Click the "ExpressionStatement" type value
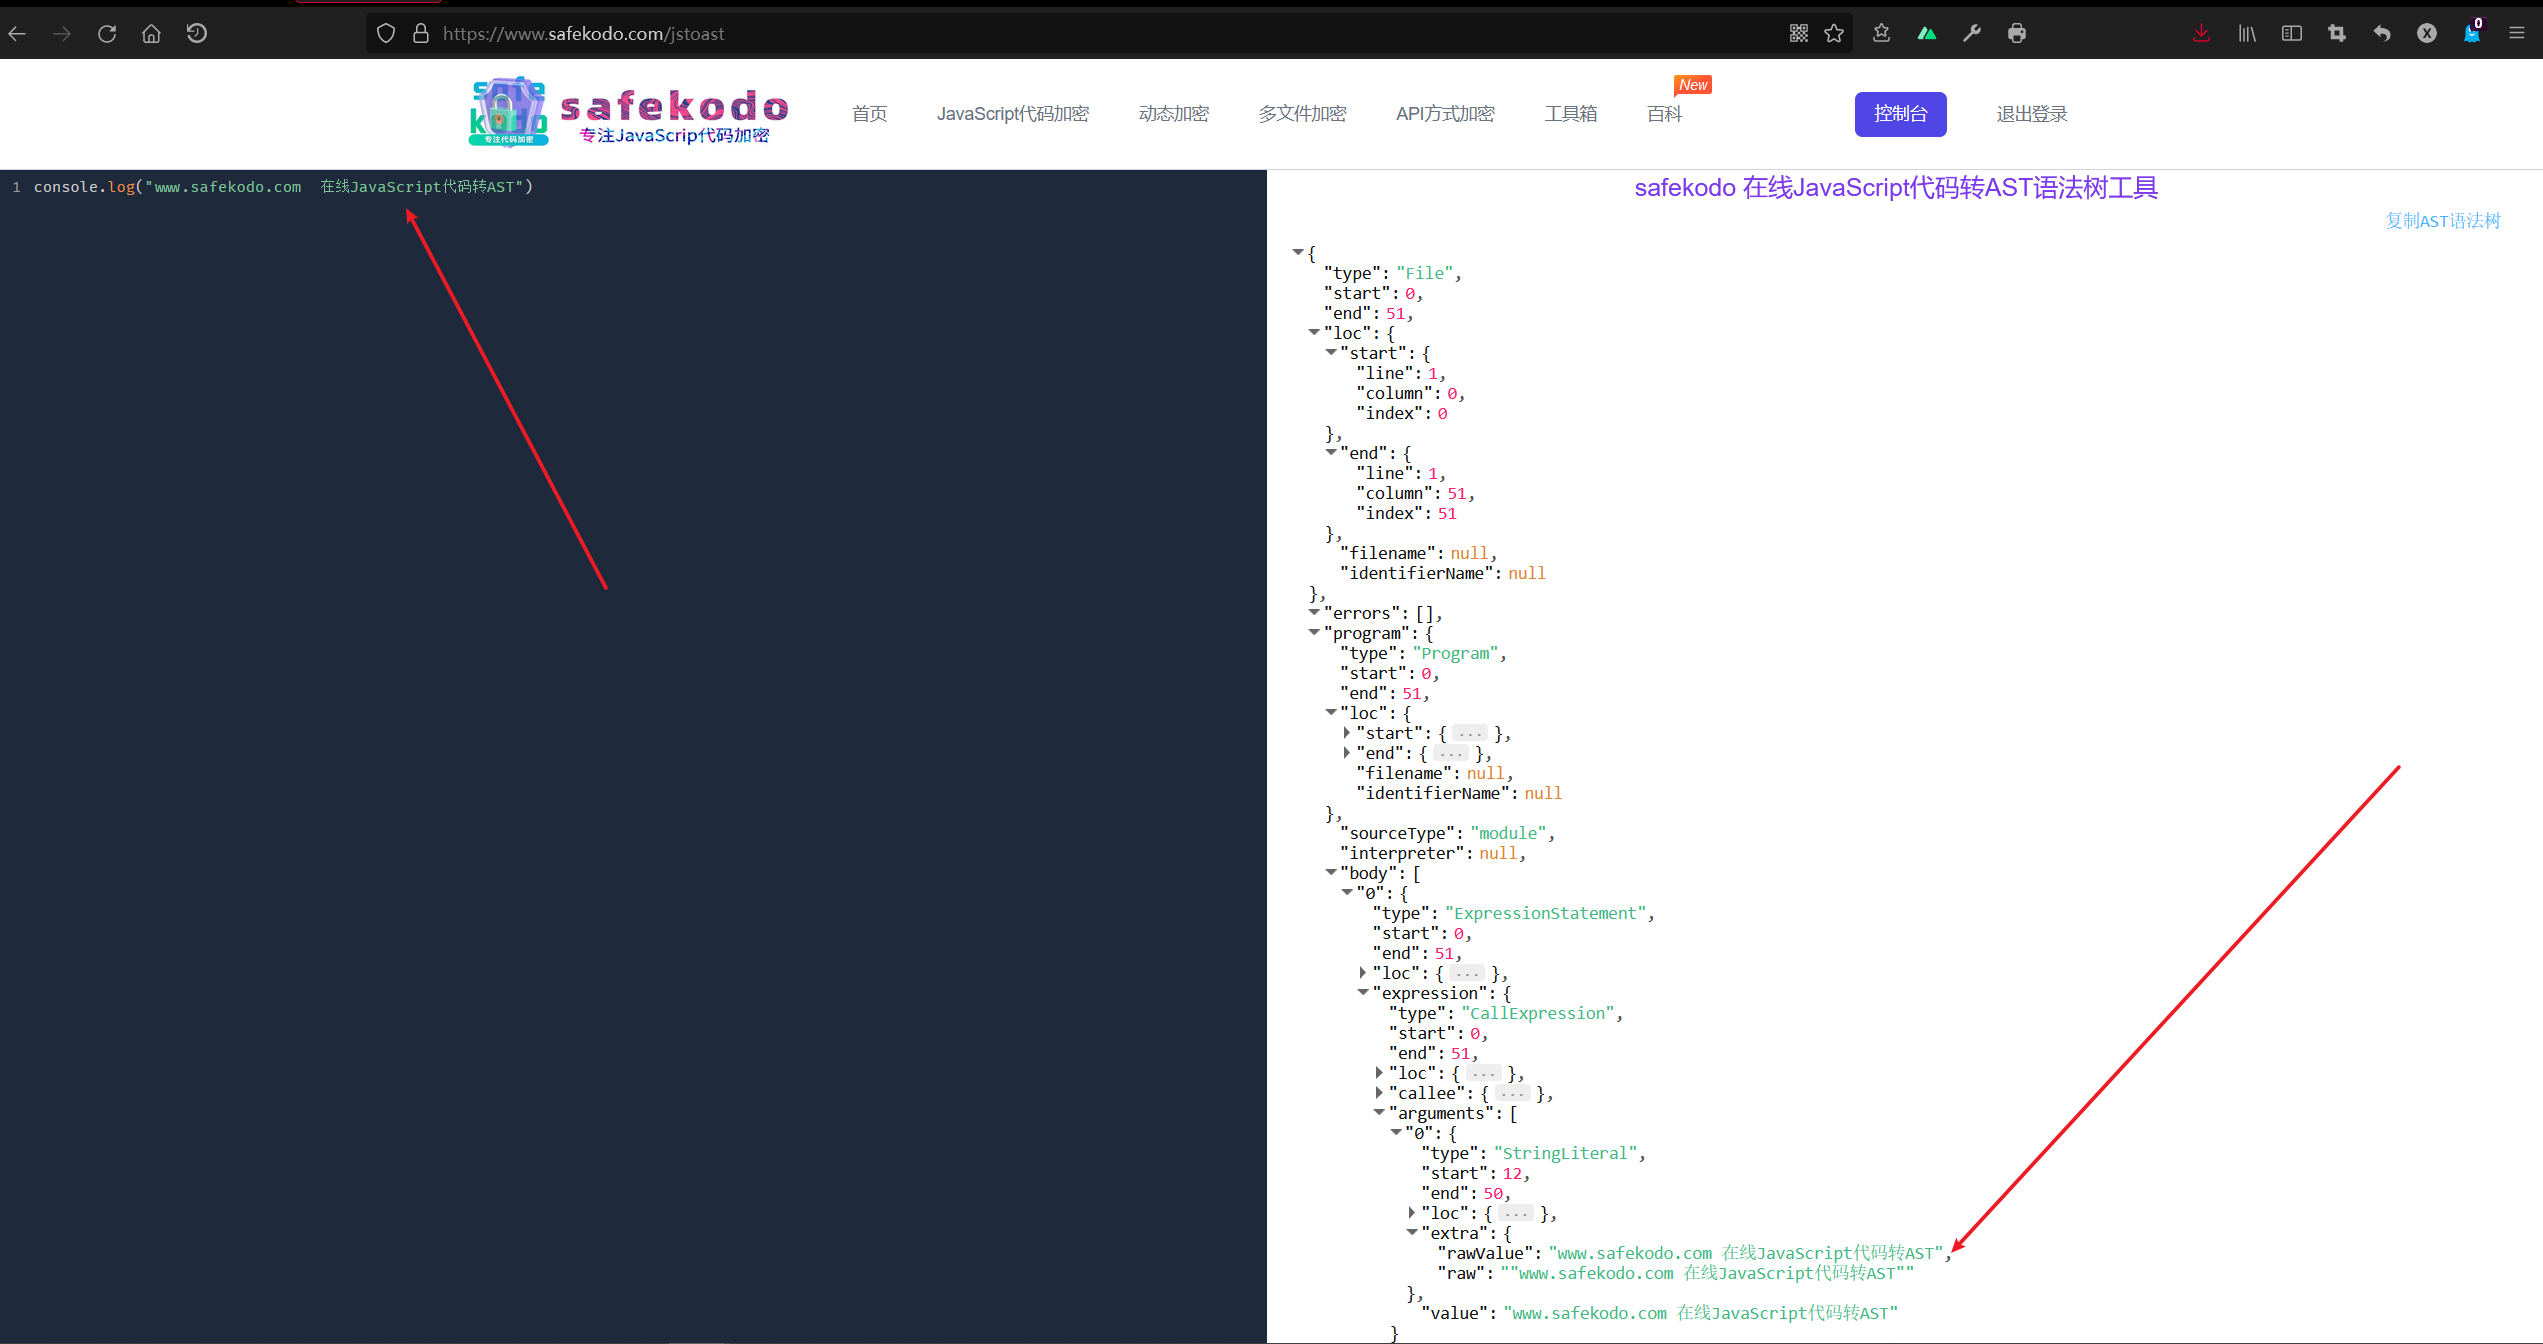This screenshot has height=1344, width=2543. tap(1545, 913)
